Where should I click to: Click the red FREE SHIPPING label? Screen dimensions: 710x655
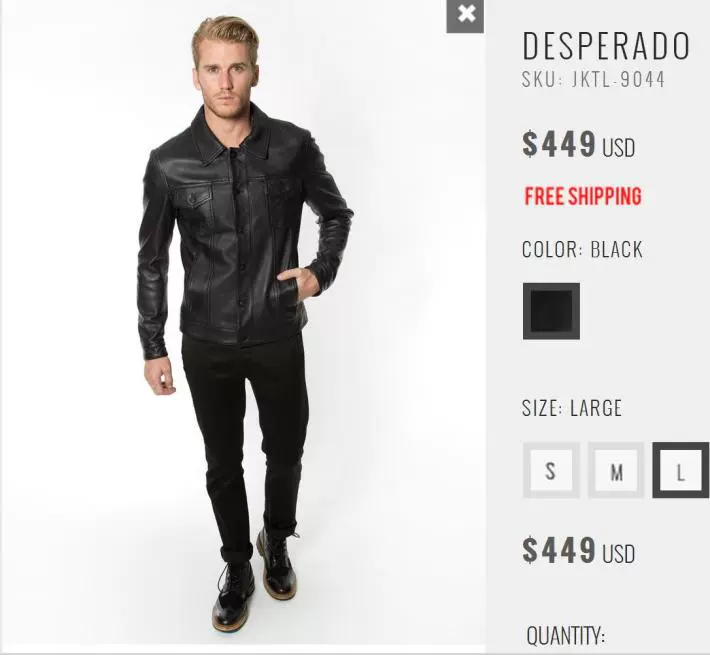(583, 196)
